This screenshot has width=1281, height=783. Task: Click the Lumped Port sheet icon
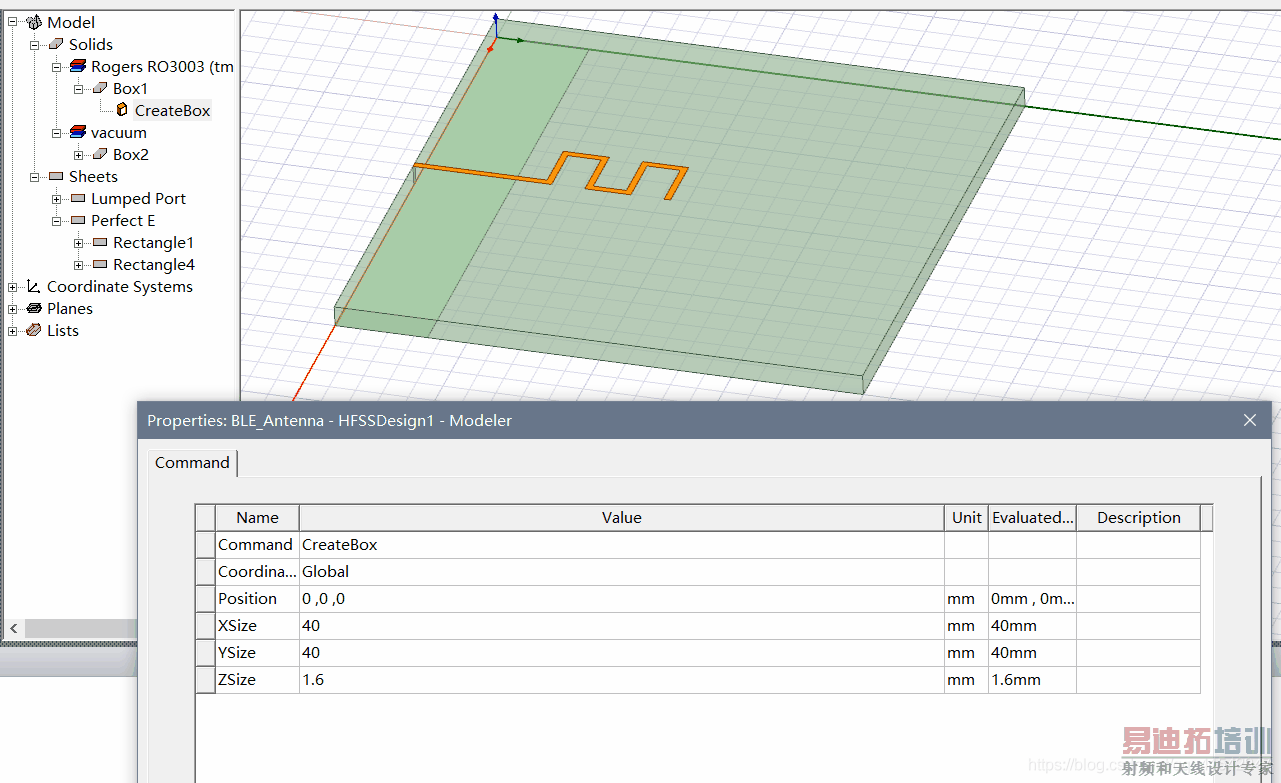78,198
